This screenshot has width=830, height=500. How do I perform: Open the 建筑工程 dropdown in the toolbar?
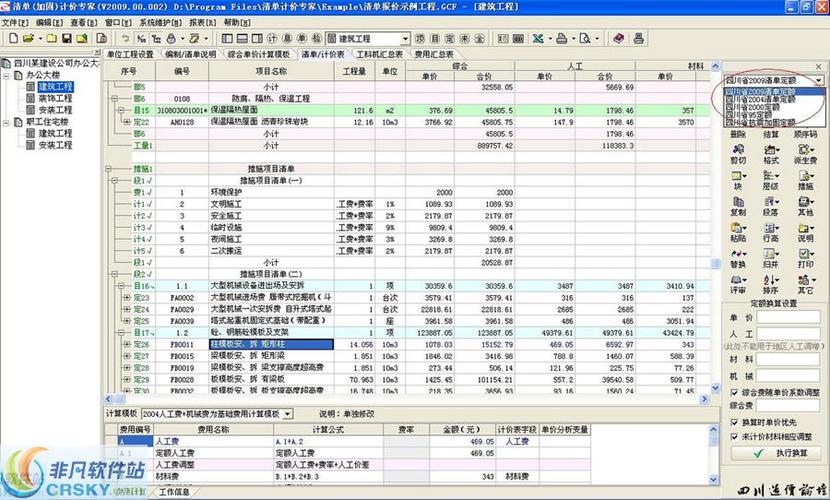405,39
